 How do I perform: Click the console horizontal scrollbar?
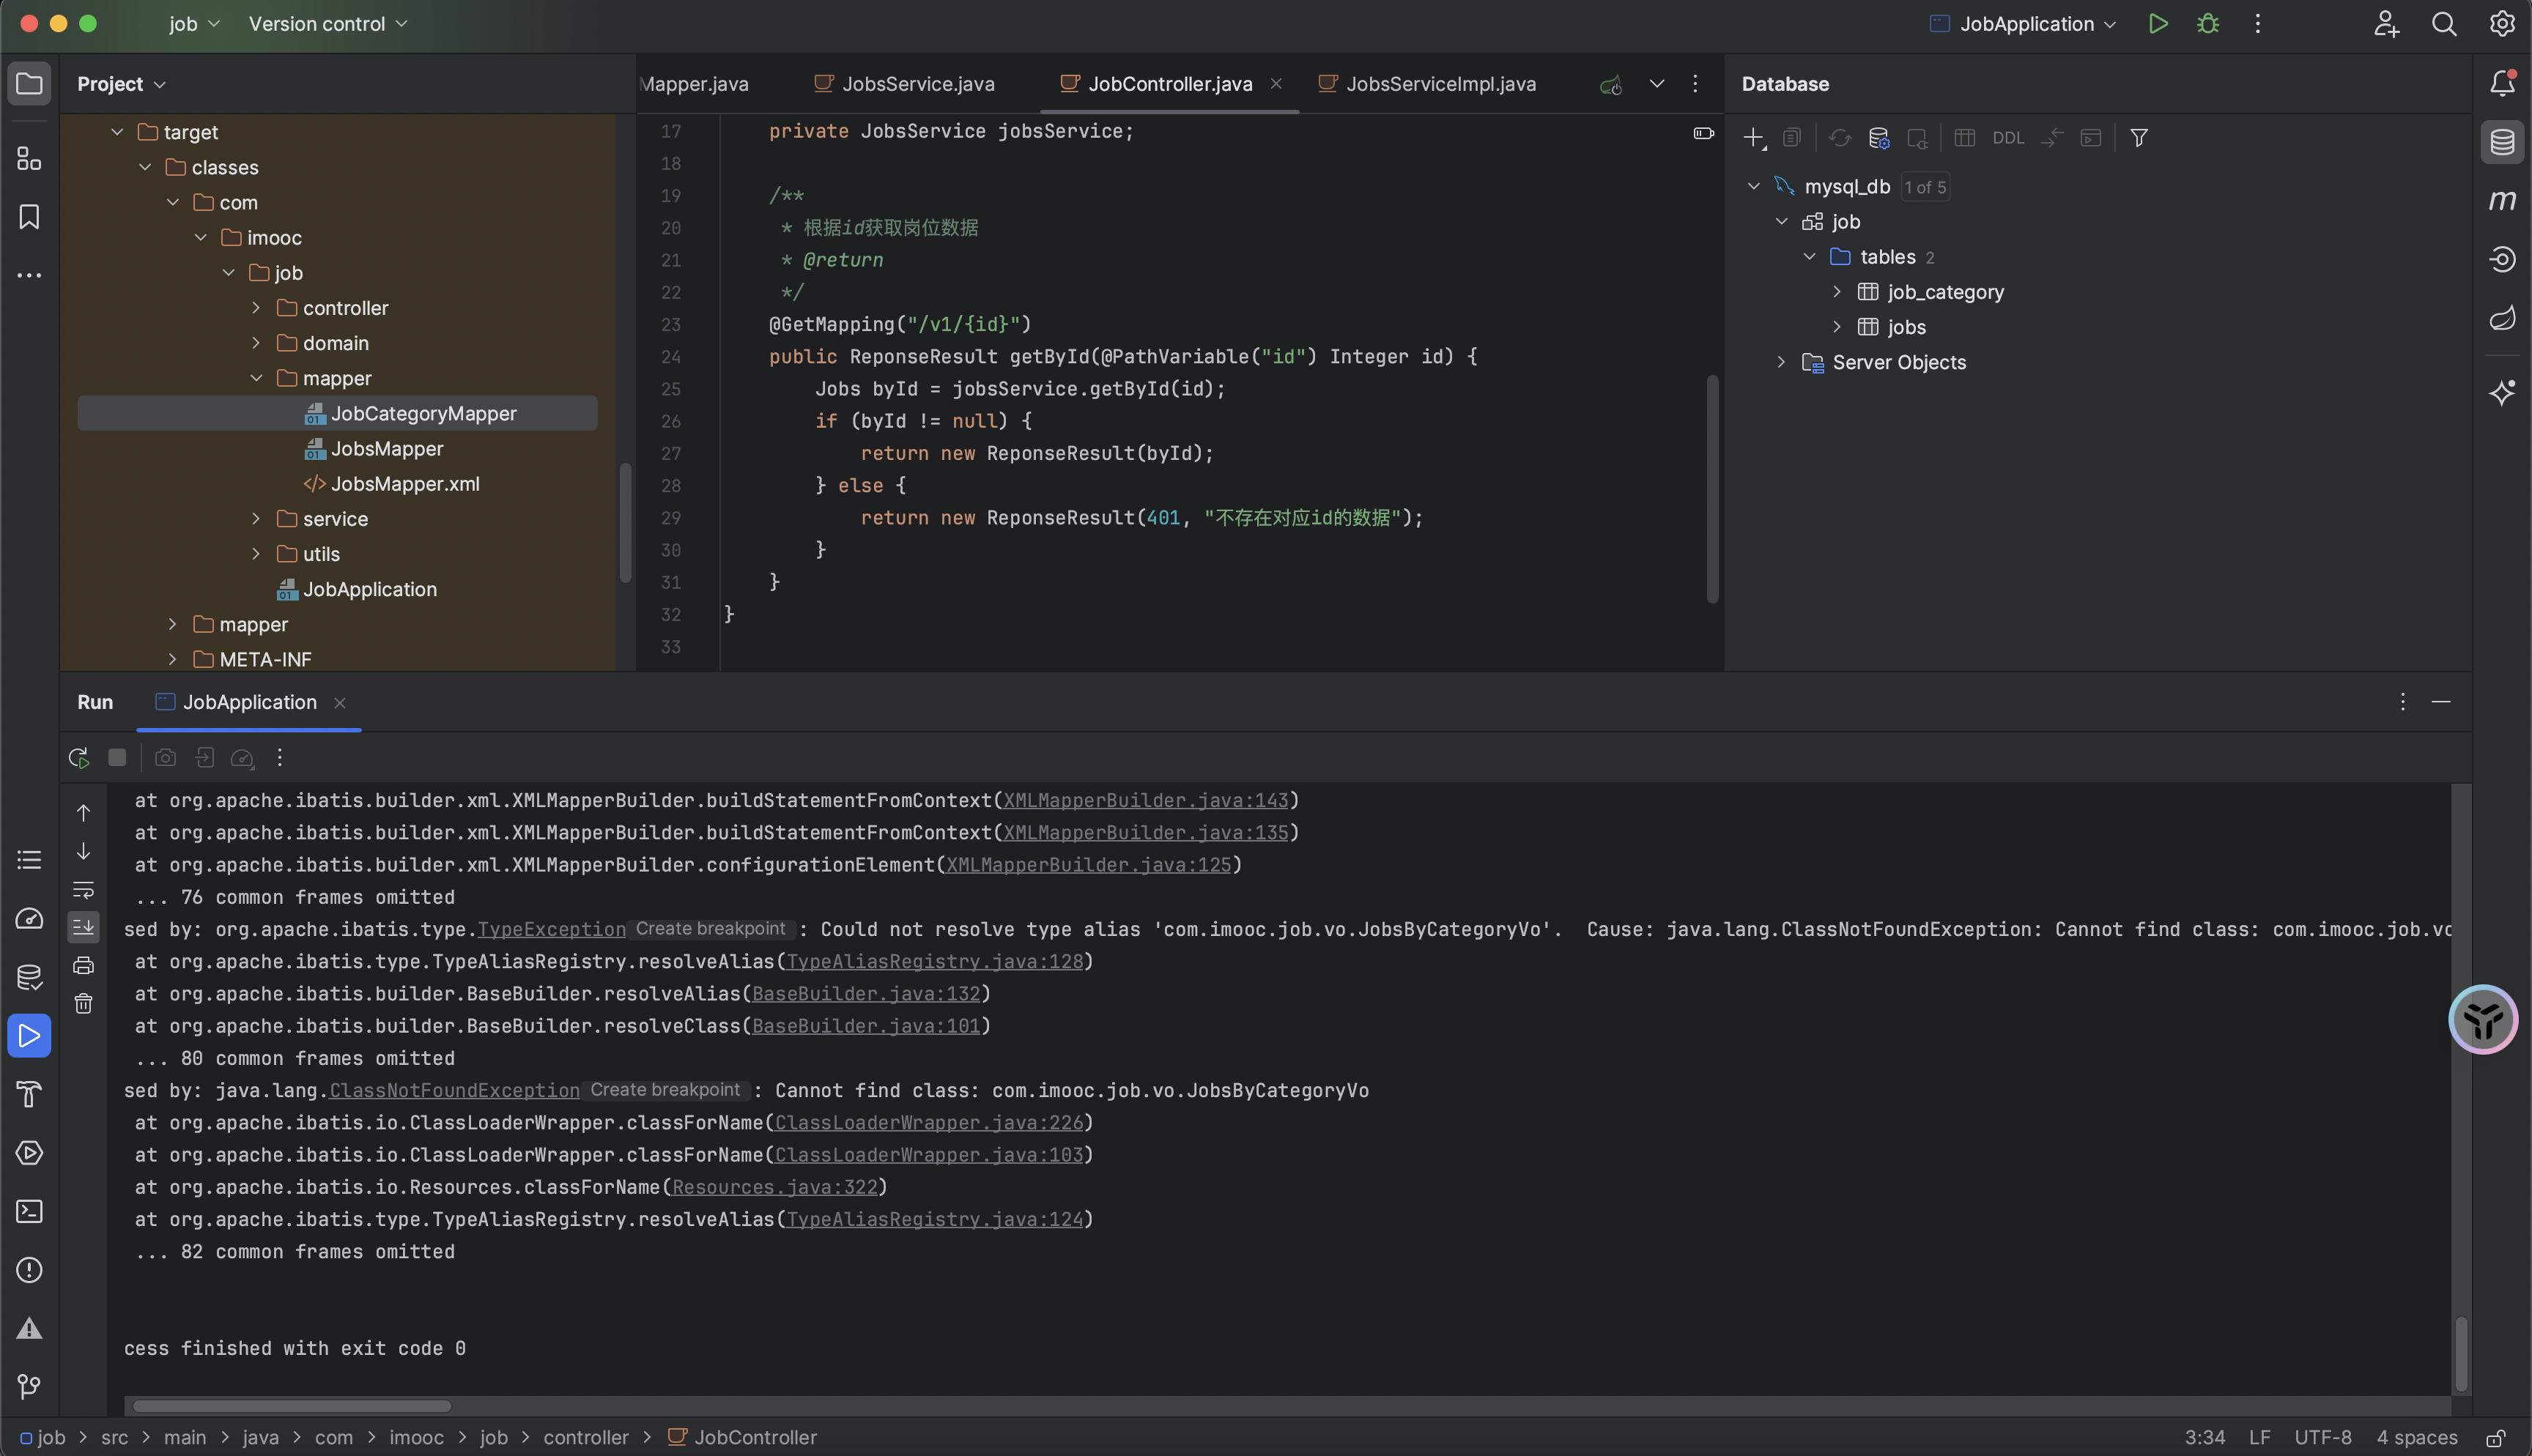tap(292, 1406)
